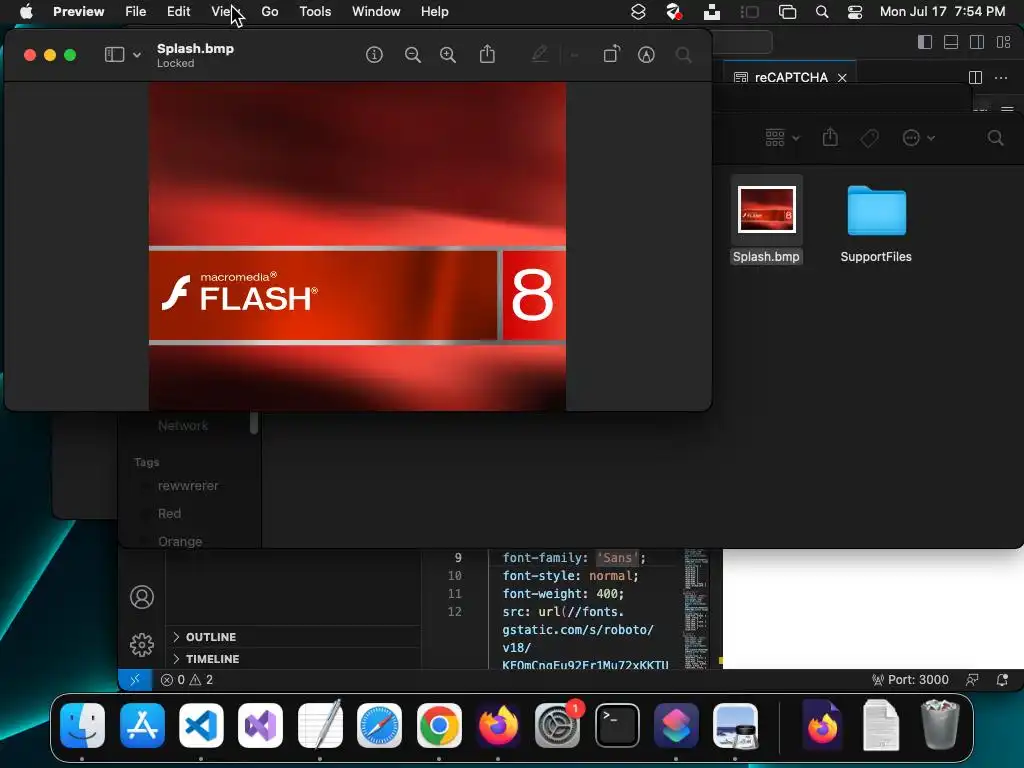Open the Preview inspector info icon

click(x=374, y=55)
